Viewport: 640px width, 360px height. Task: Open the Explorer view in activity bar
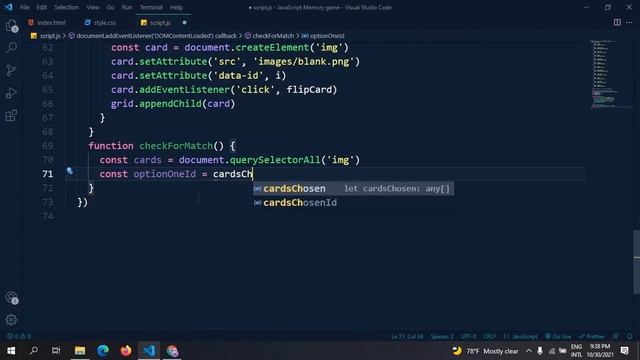pyautogui.click(x=11, y=27)
